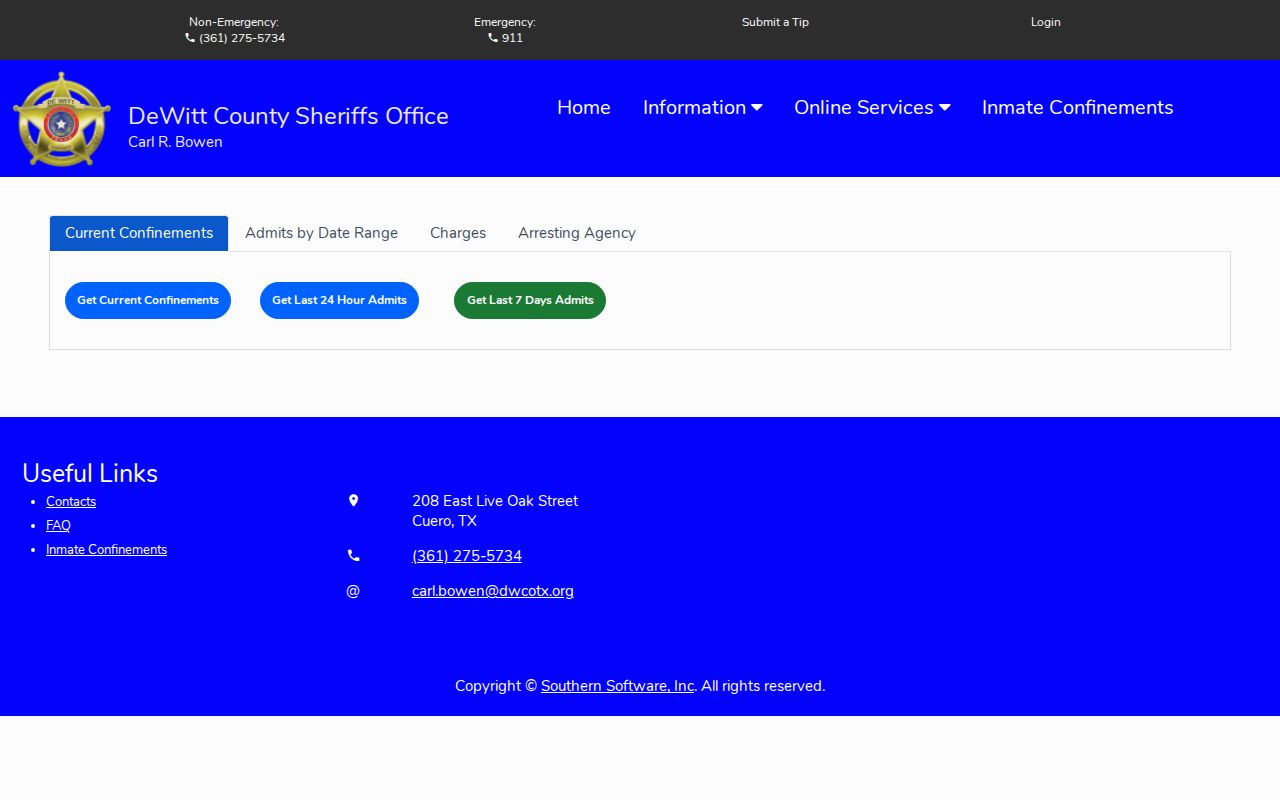
Task: Click the Cuero, TX text
Action: coord(444,521)
